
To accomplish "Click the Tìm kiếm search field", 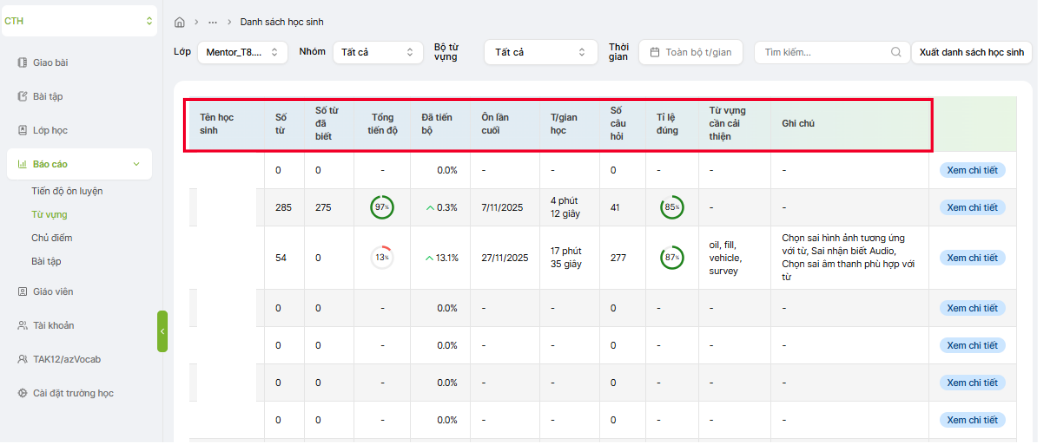I will pyautogui.click(x=820, y=52).
